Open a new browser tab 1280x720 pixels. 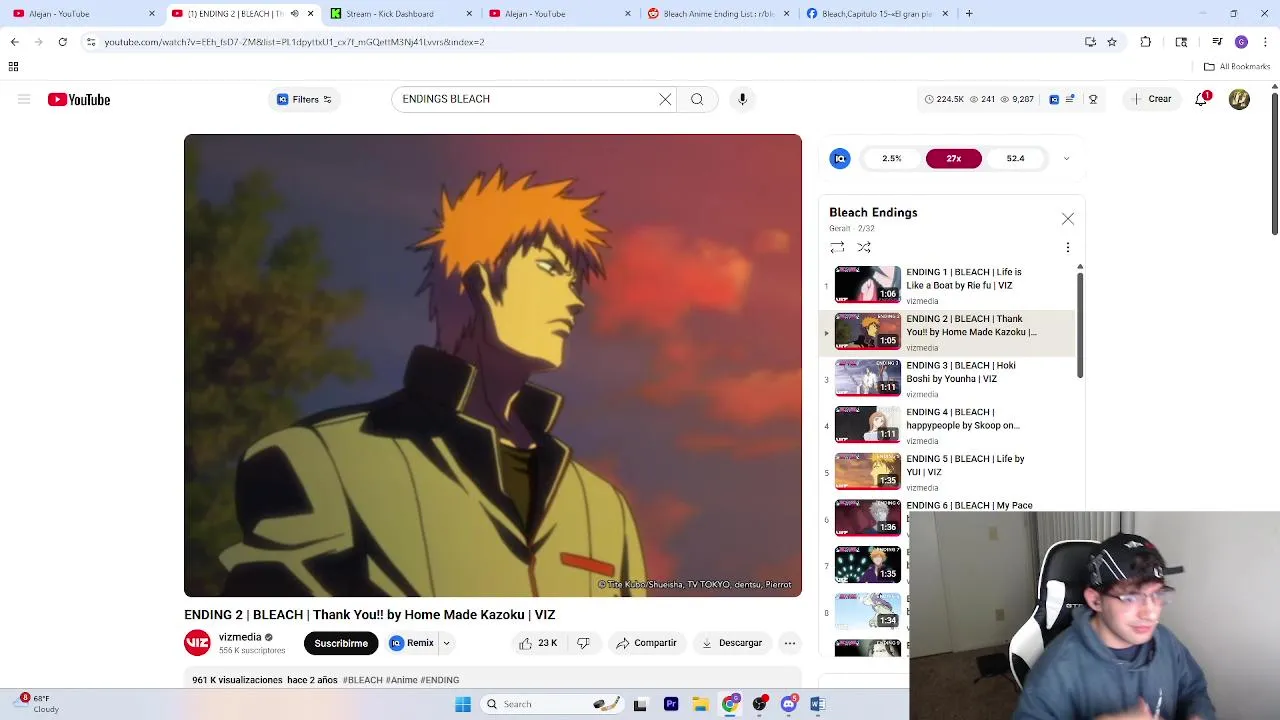click(x=969, y=14)
